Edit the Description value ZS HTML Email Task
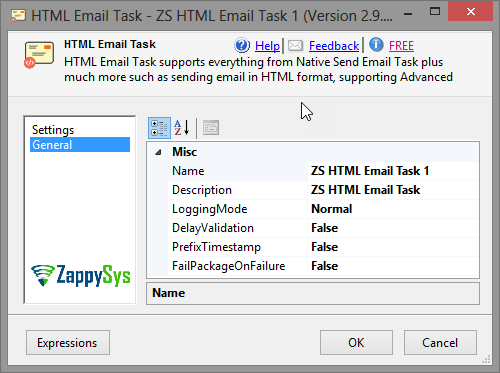Viewport: 500px width, 373px height. tap(393, 190)
